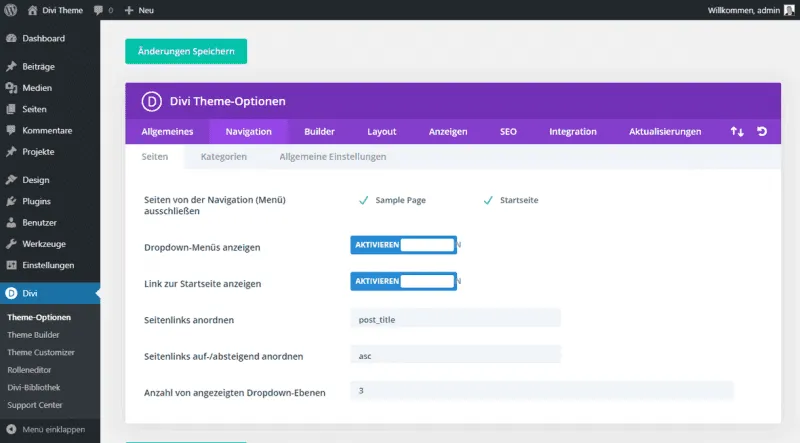Go to the Anzeigen tab
Screen dimensions: 800x443
[448, 132]
